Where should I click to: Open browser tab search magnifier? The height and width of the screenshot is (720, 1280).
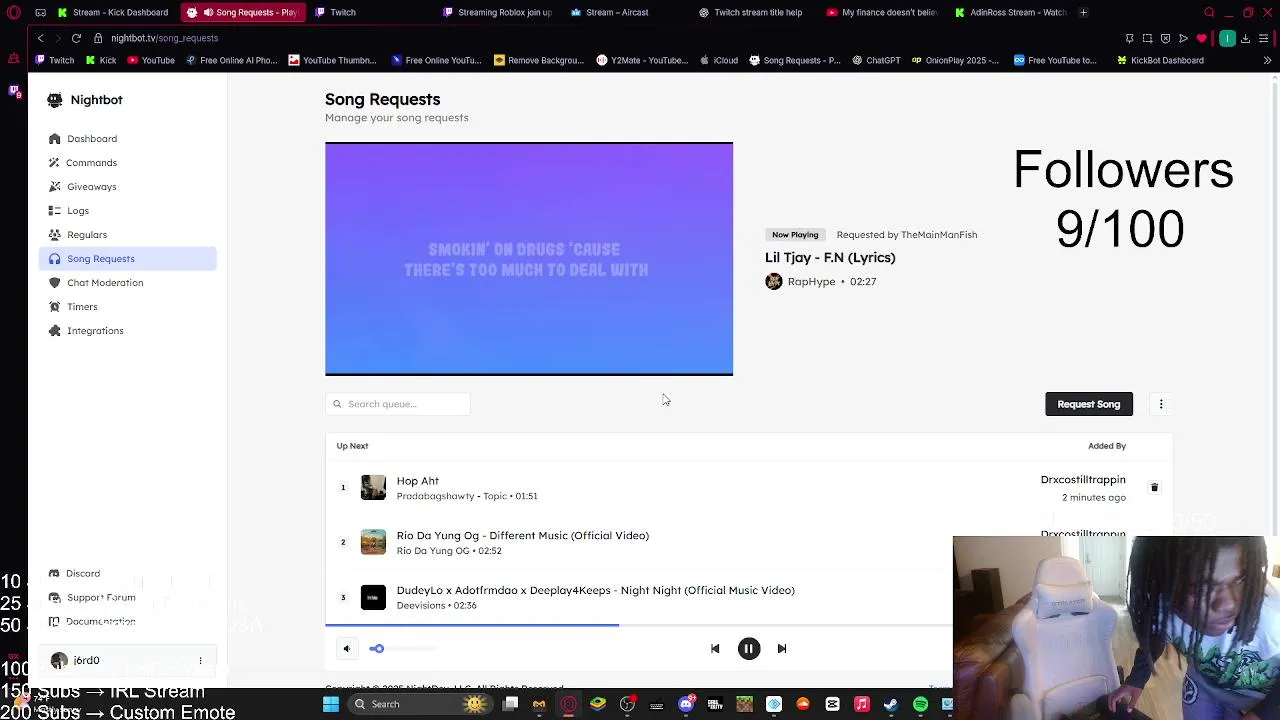(x=1209, y=12)
